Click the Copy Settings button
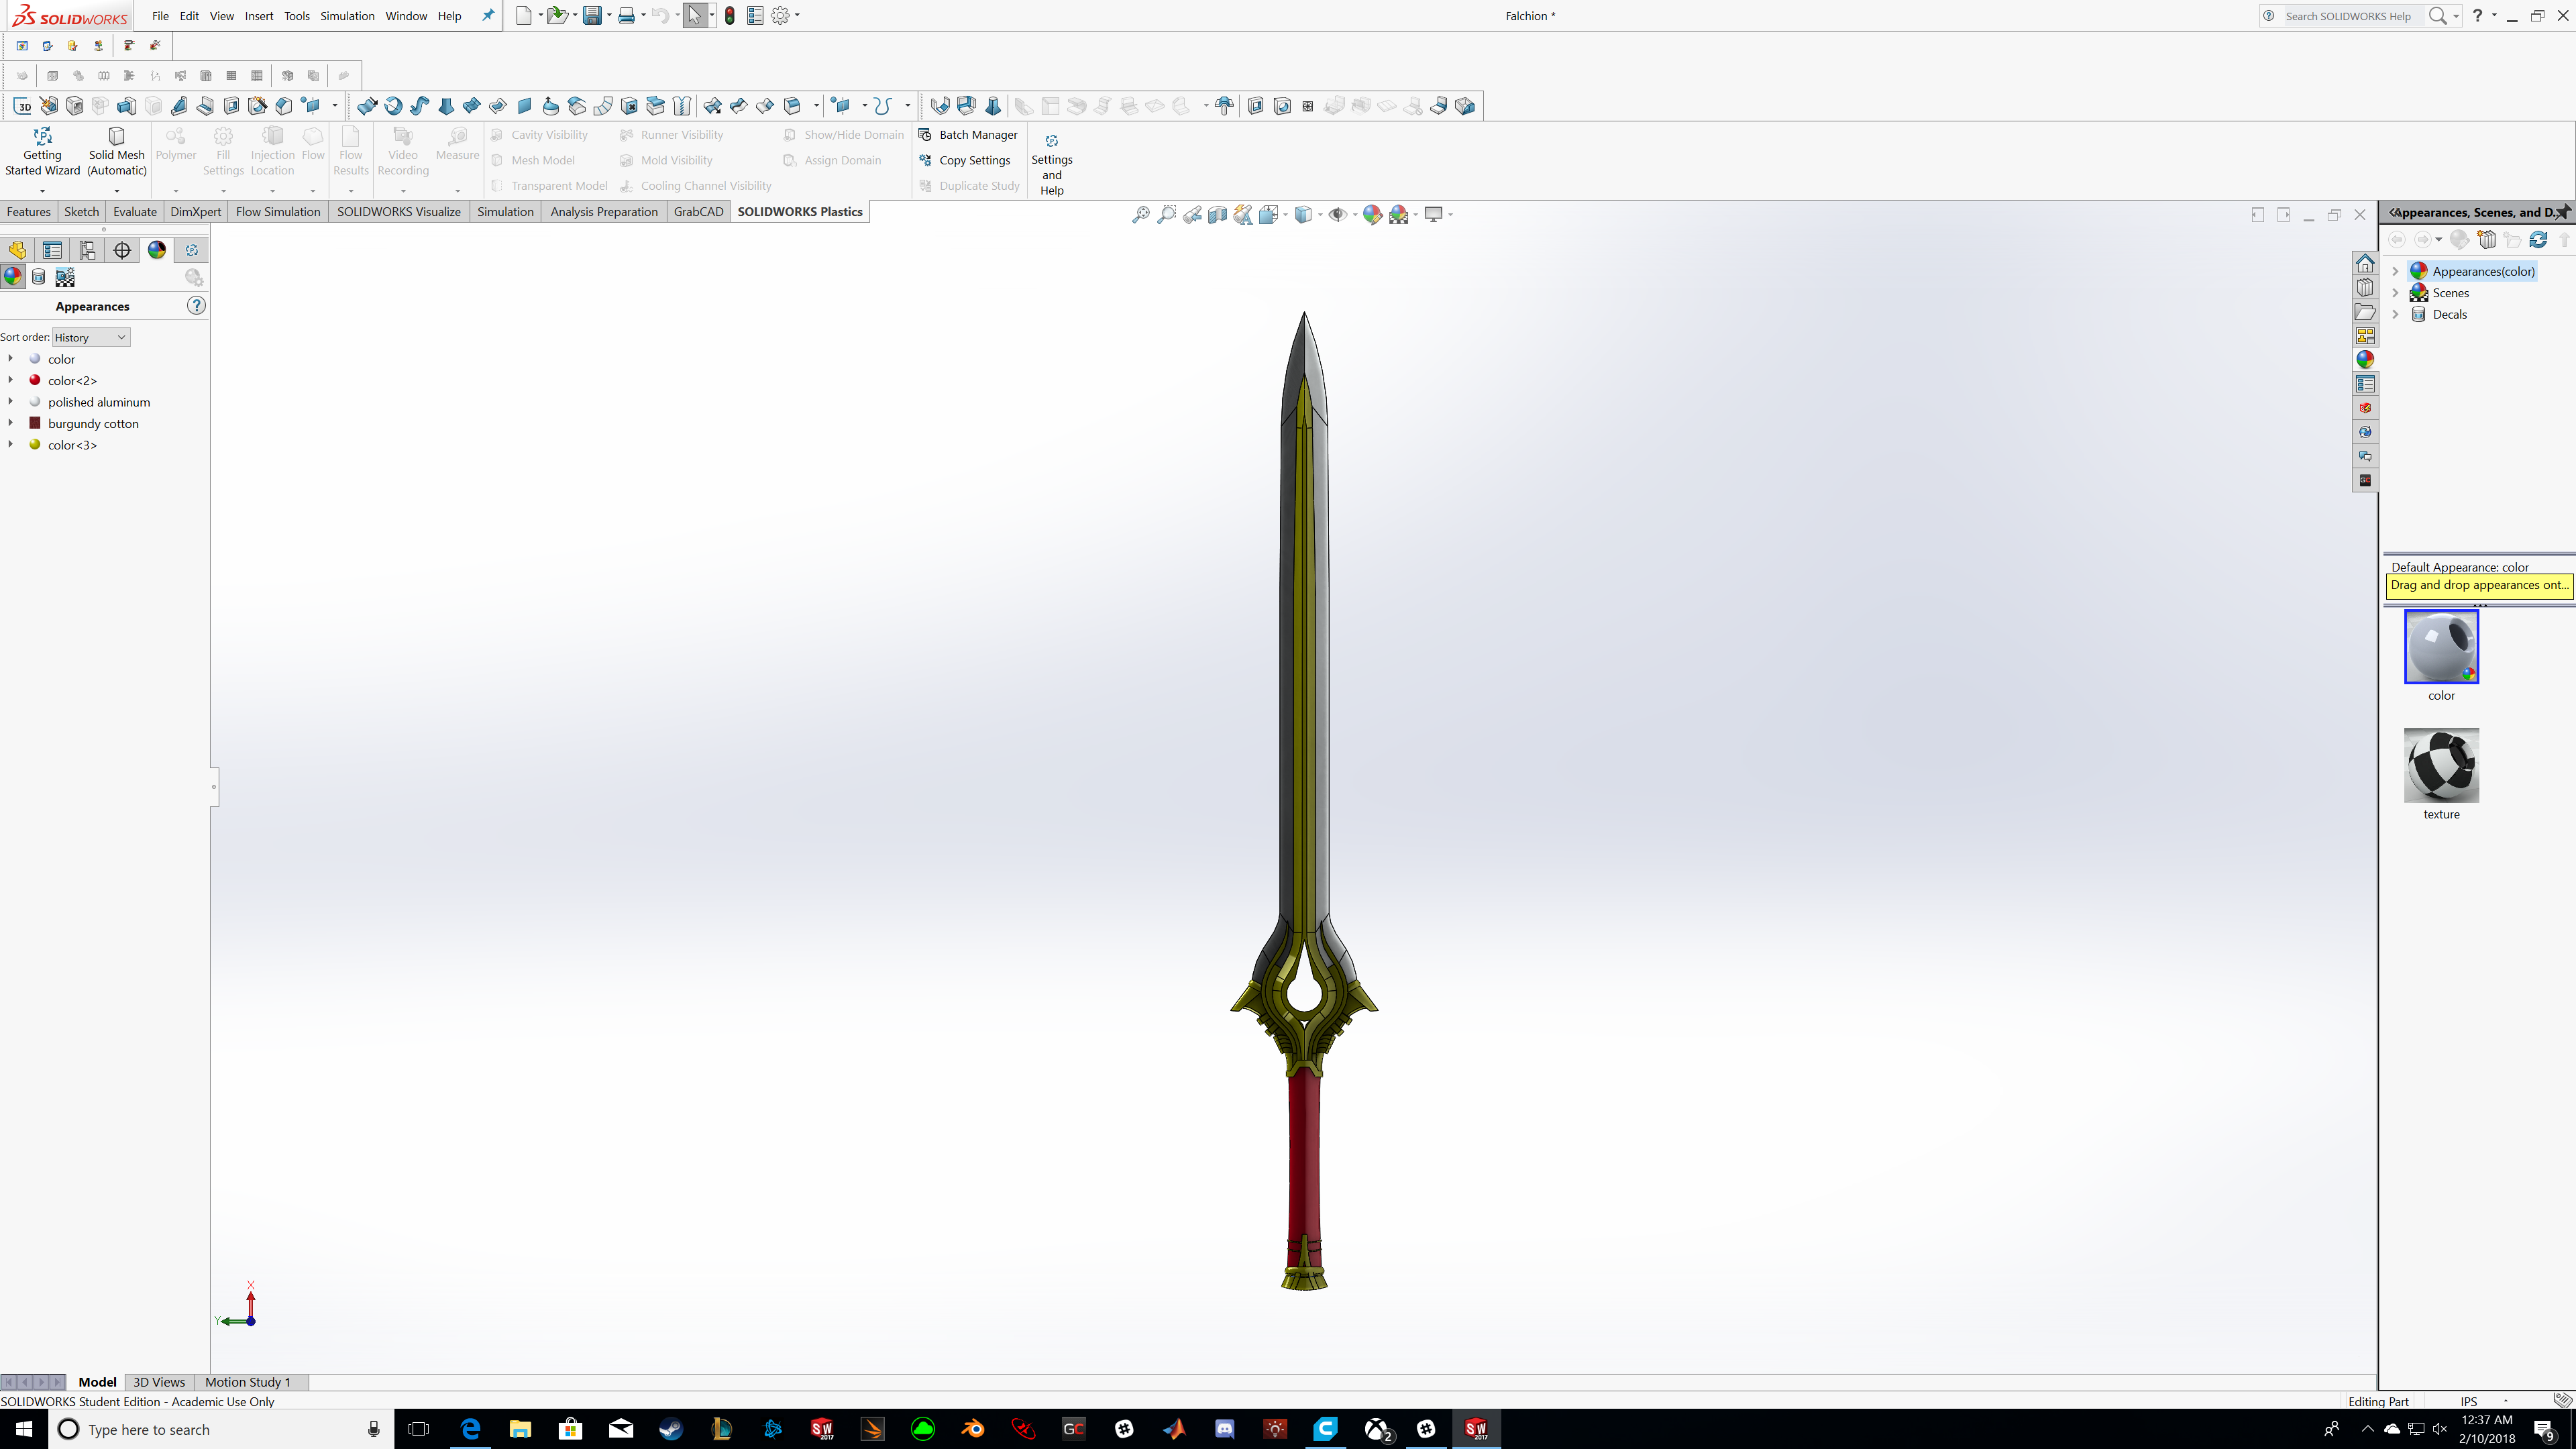This screenshot has width=2576, height=1449. pos(965,160)
